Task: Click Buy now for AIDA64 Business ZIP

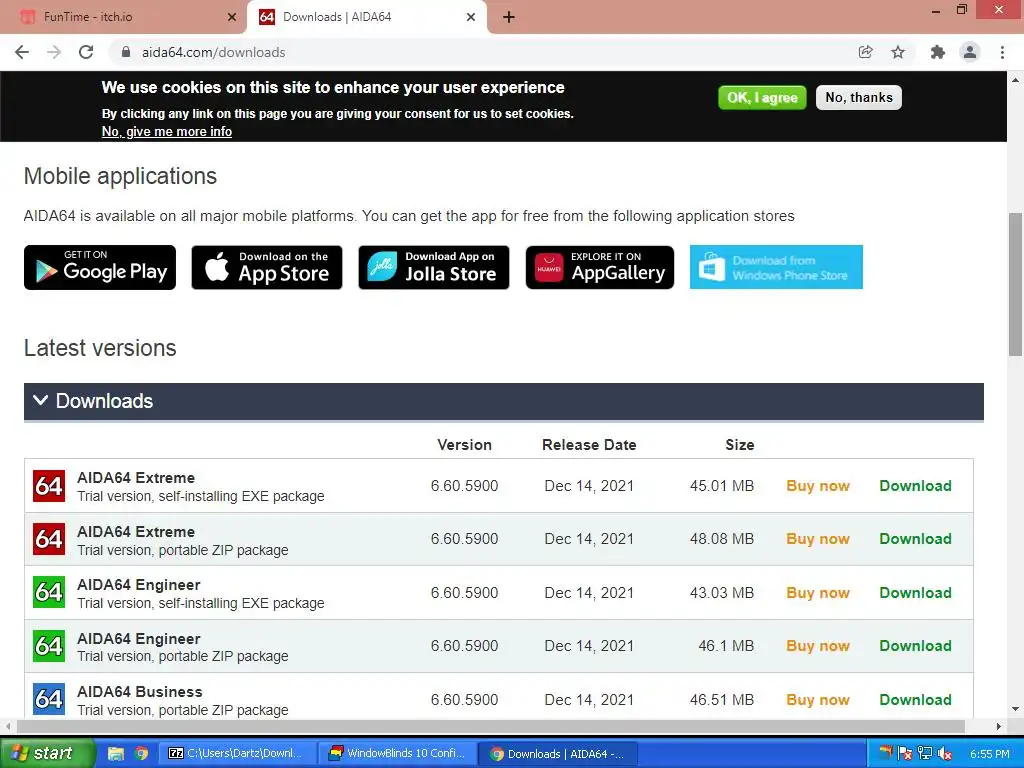Action: pos(818,700)
